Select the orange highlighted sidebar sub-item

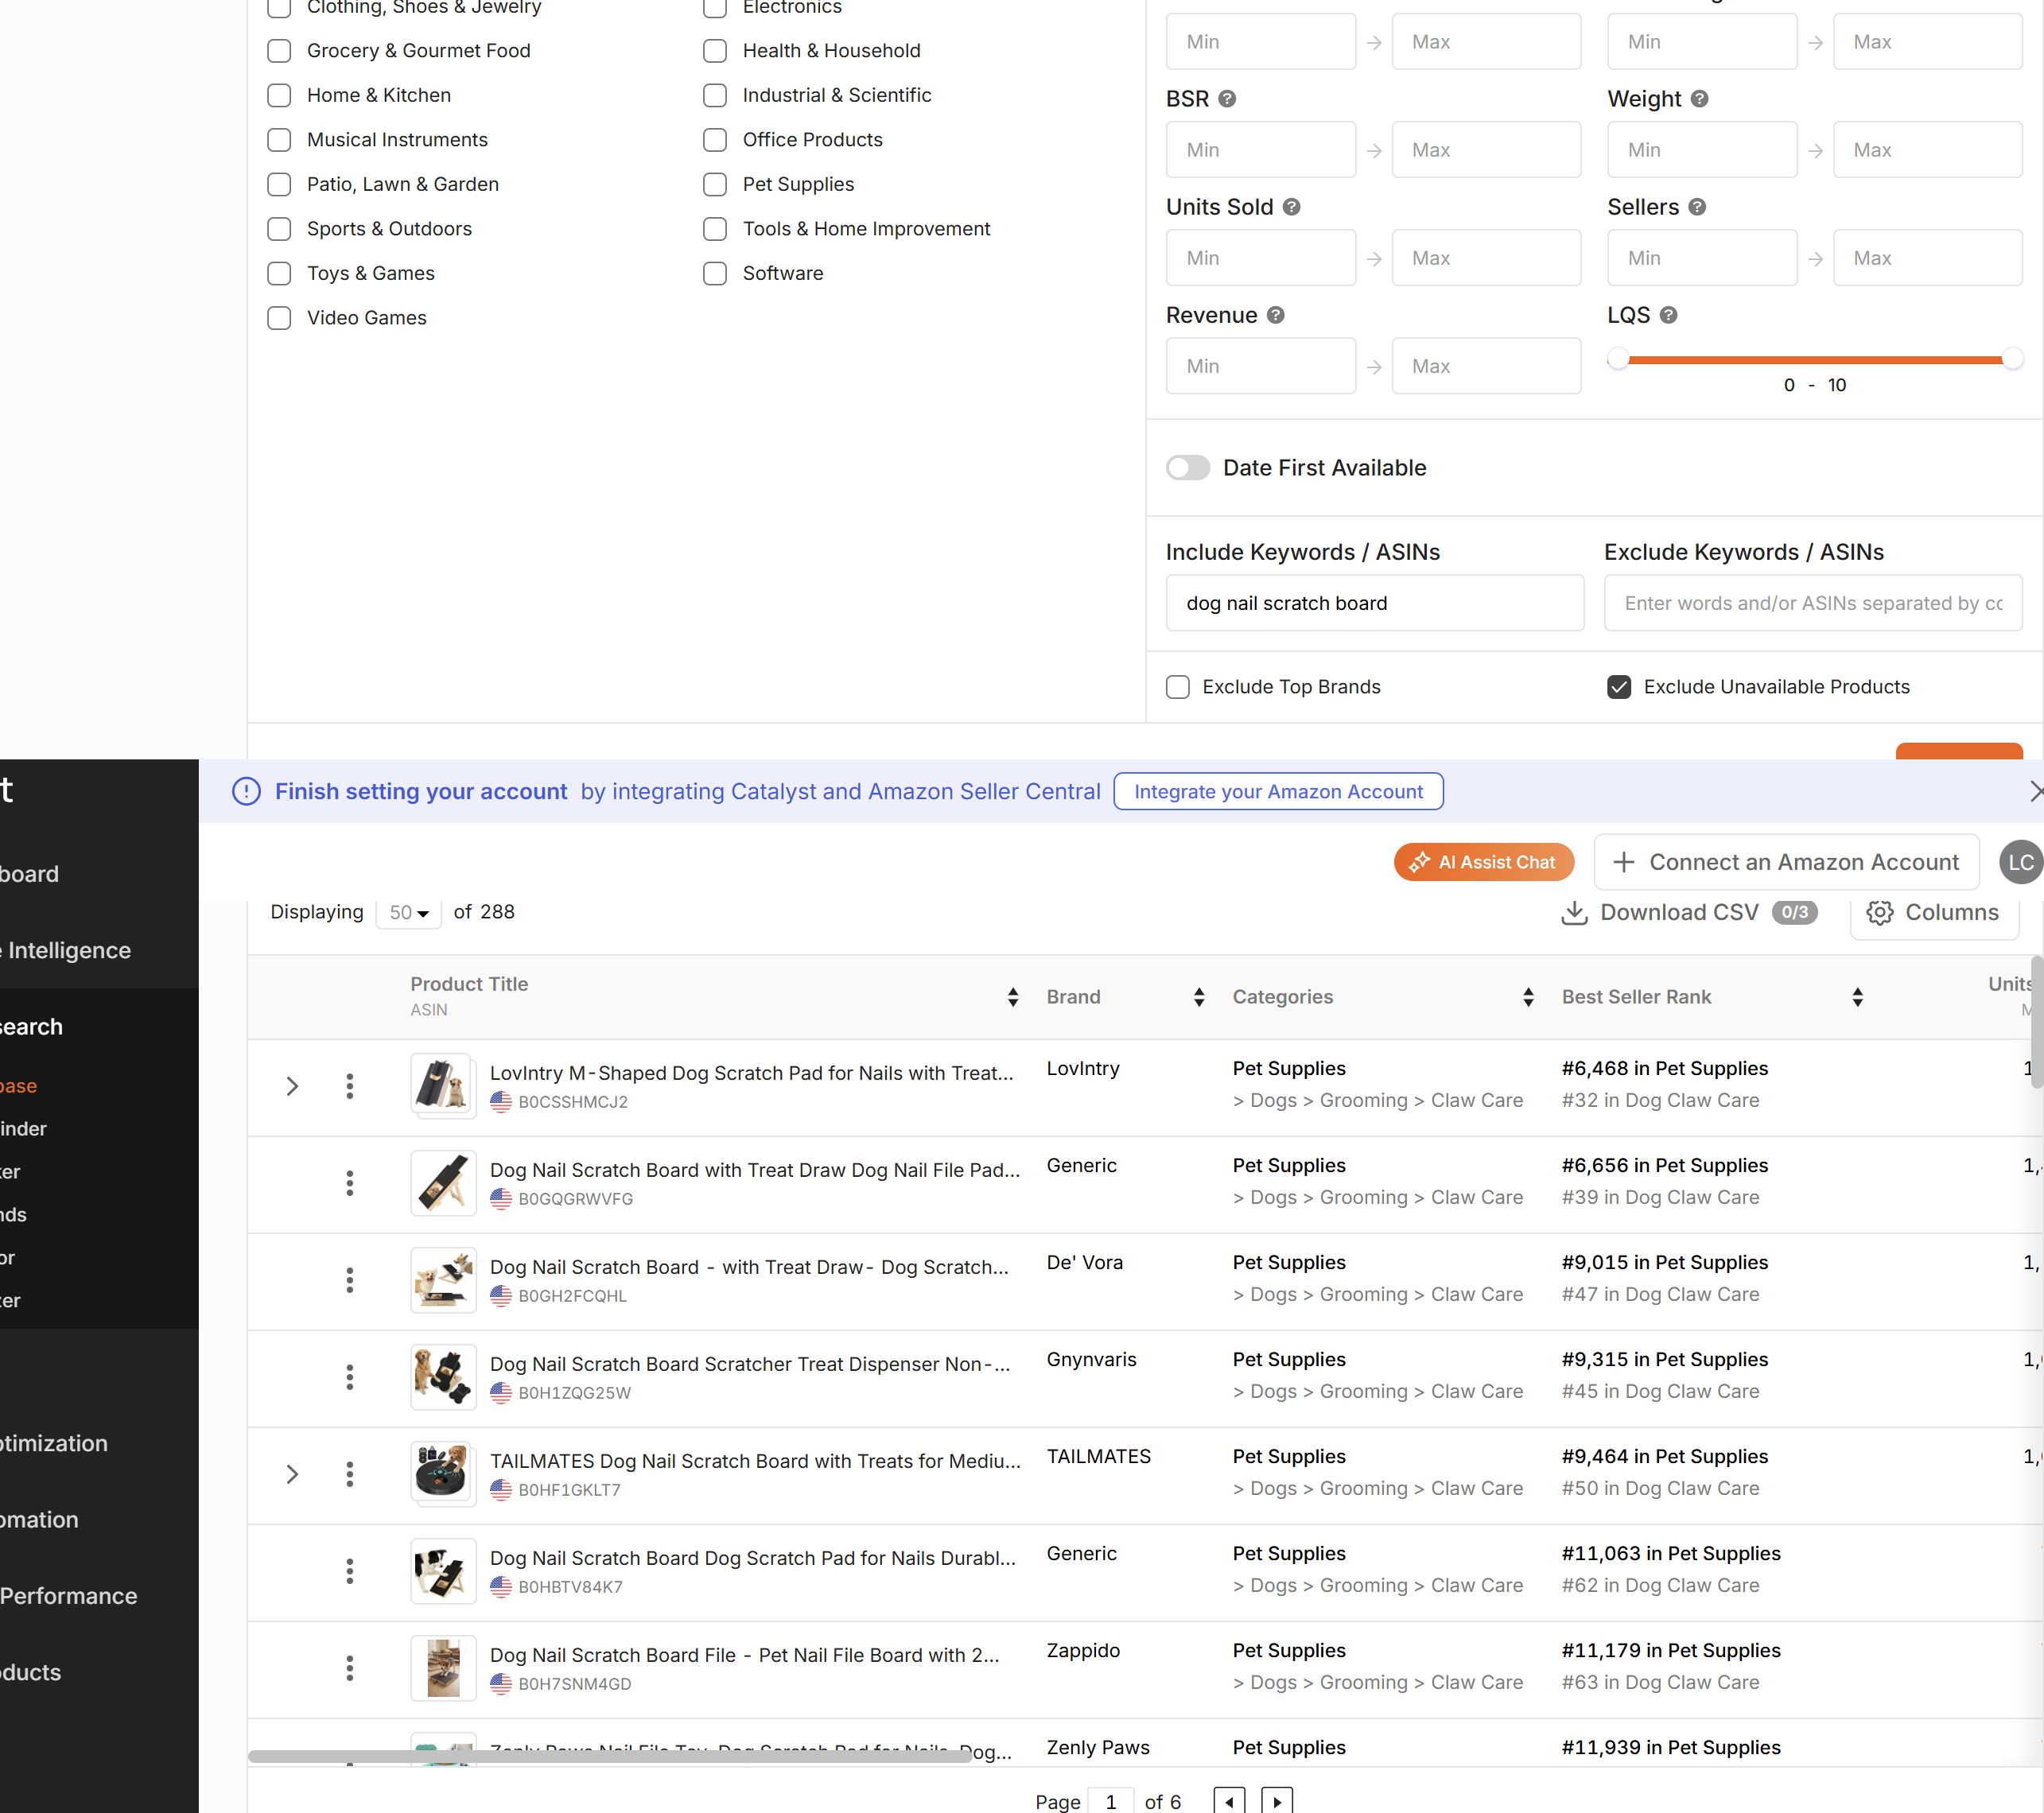click(19, 1086)
